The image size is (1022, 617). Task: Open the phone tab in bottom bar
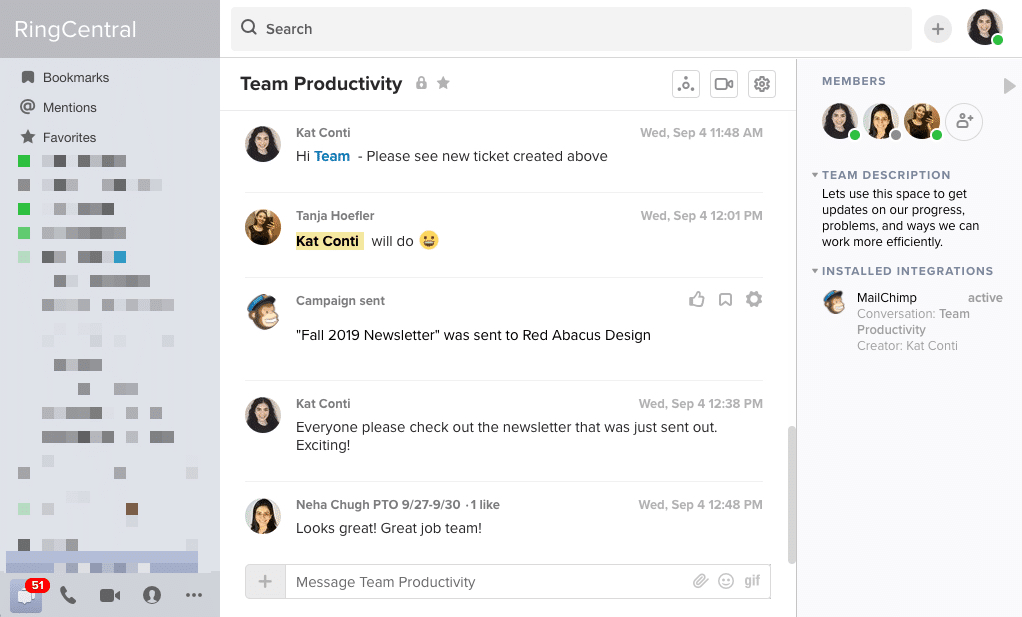coord(68,595)
